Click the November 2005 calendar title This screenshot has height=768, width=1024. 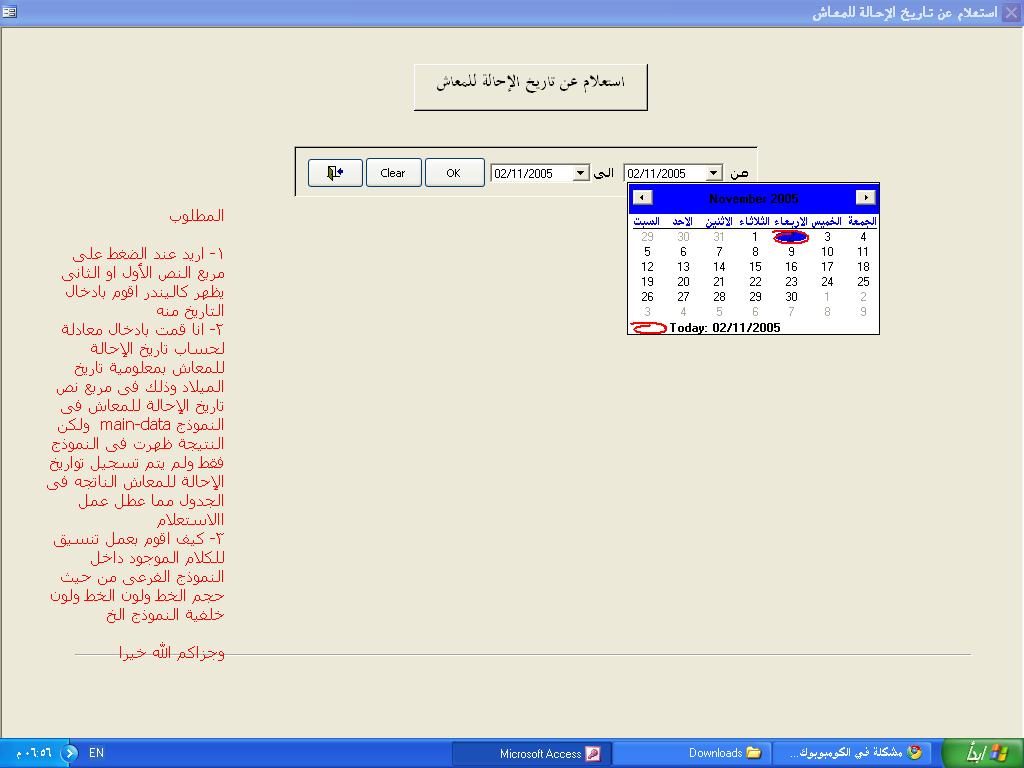pyautogui.click(x=754, y=199)
